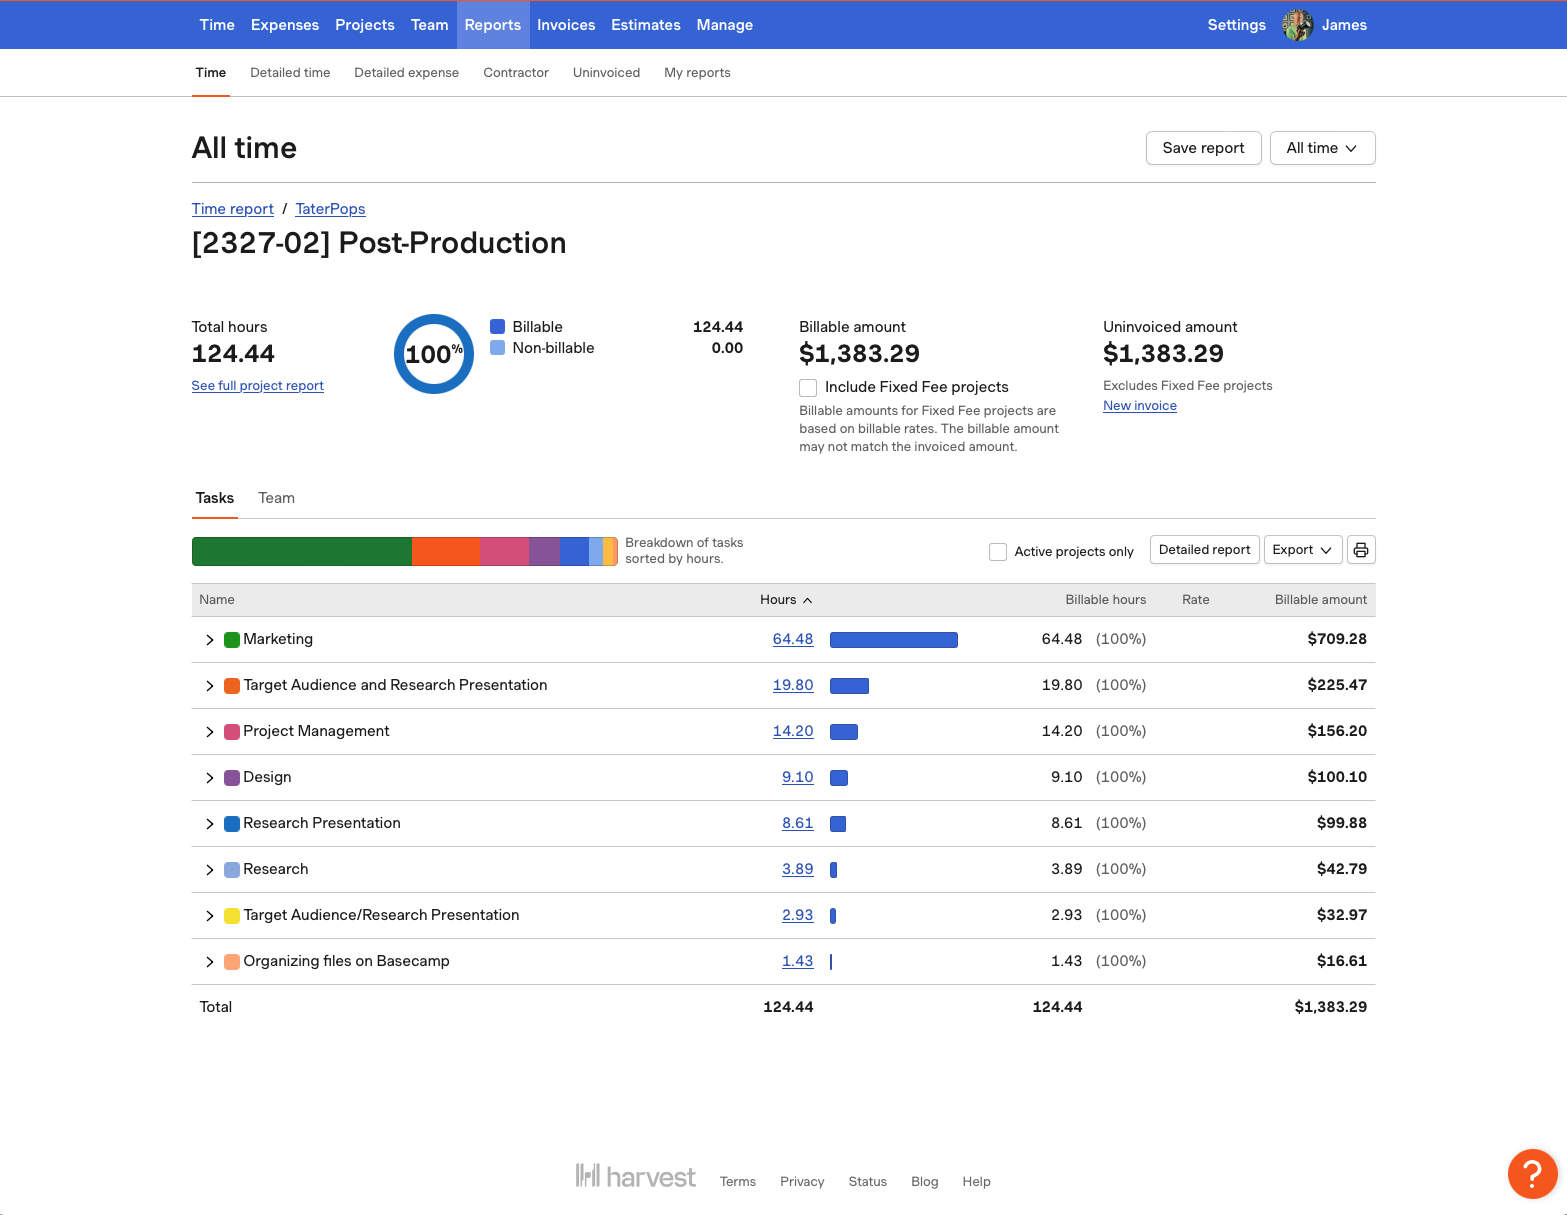Screen dimensions: 1567x1215
Task: Enable Include Fixed Fee projects checkbox
Action: pyautogui.click(x=808, y=388)
